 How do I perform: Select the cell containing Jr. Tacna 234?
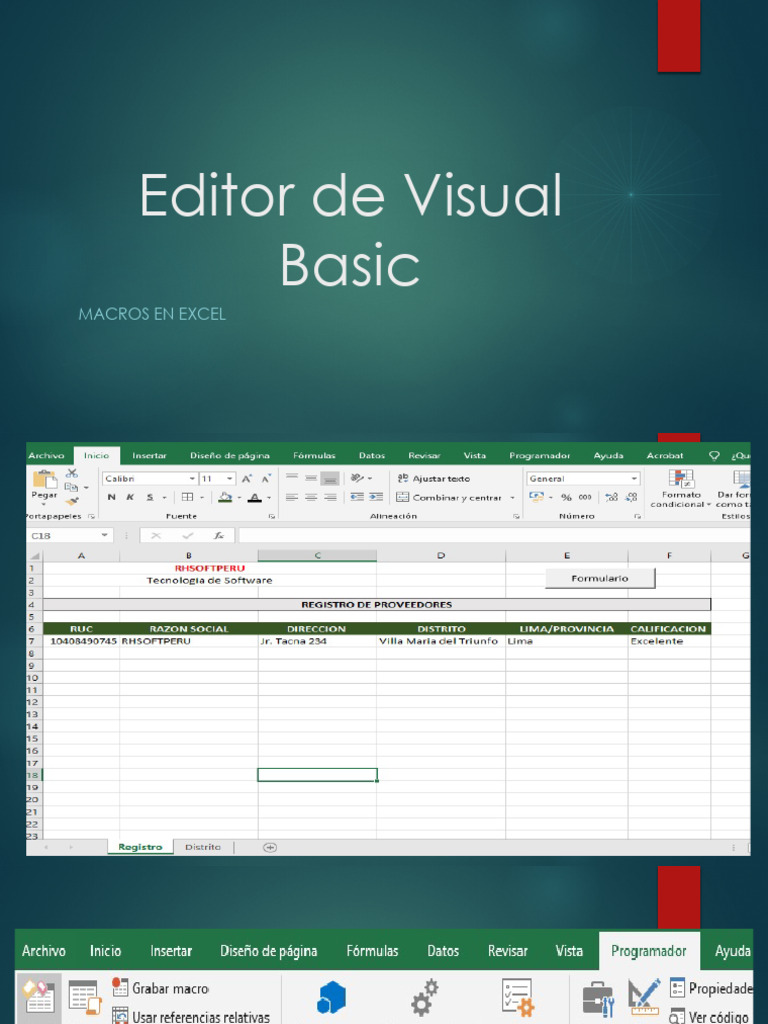coord(317,641)
